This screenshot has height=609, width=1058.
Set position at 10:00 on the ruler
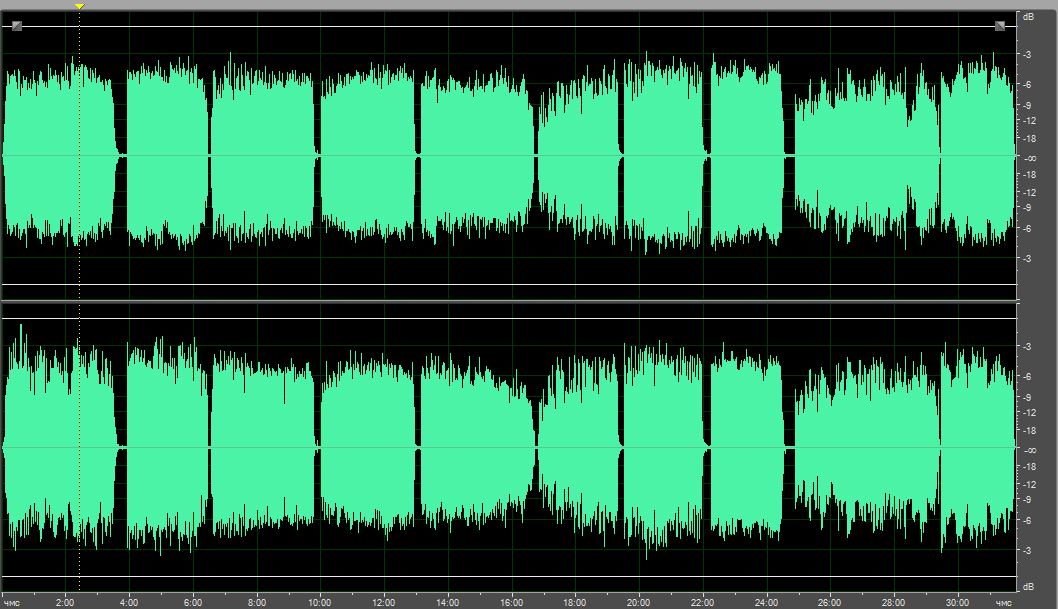pos(319,602)
